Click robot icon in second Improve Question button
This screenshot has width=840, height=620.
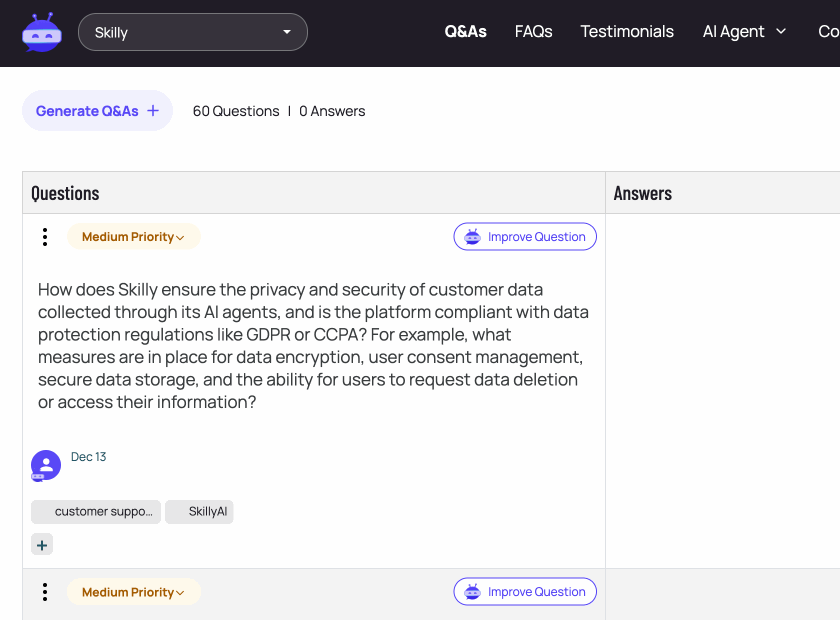(473, 592)
